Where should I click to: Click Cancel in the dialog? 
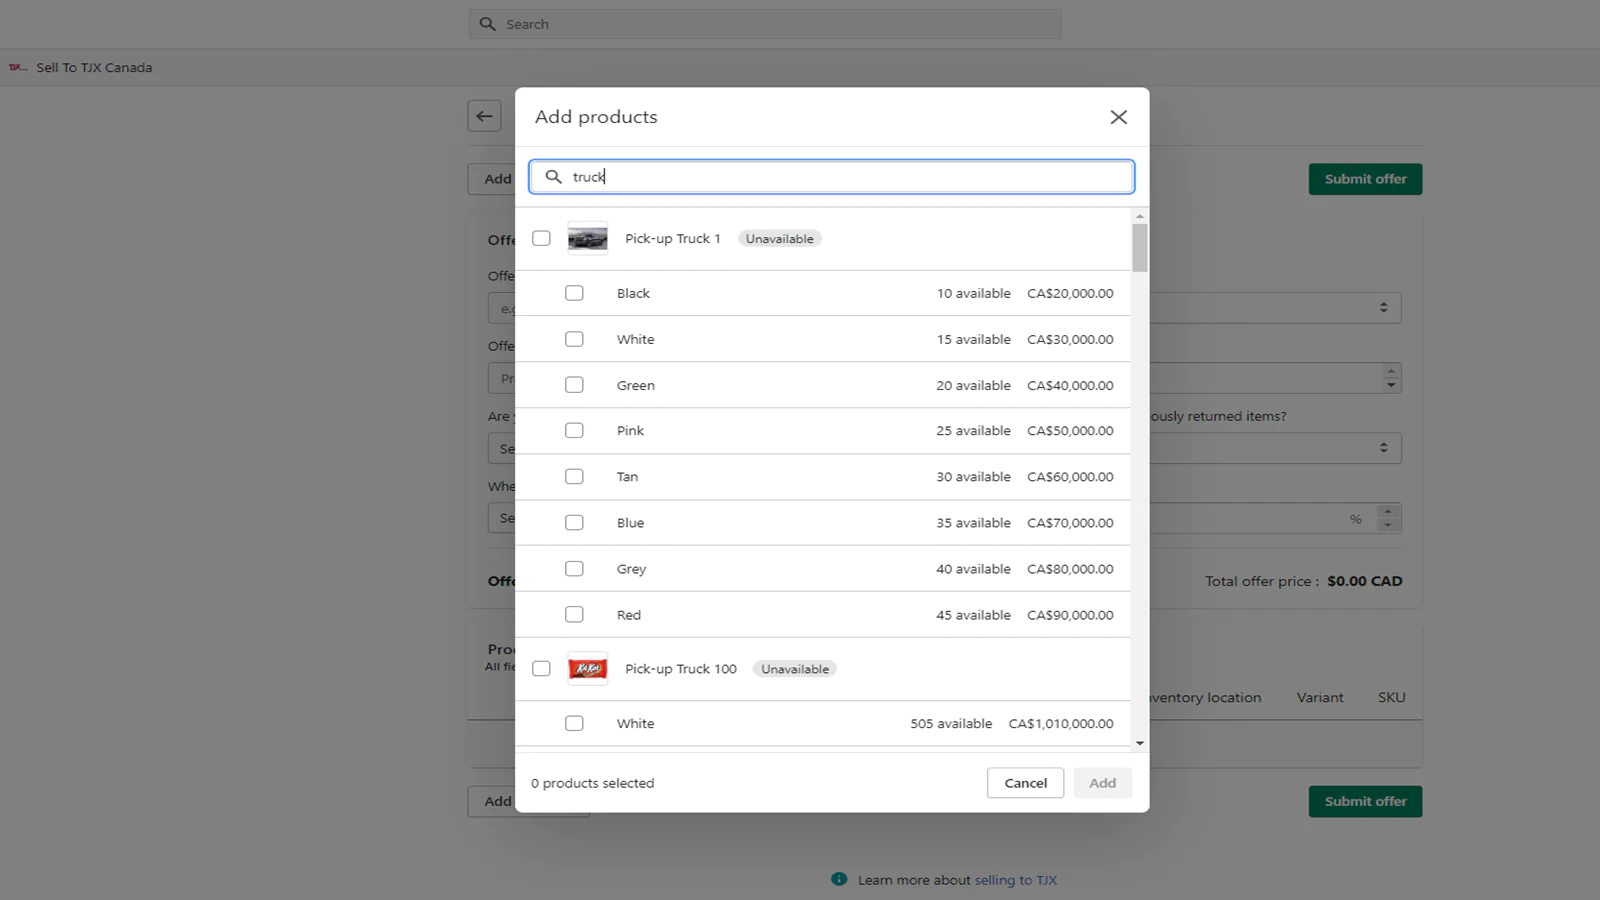[1025, 783]
